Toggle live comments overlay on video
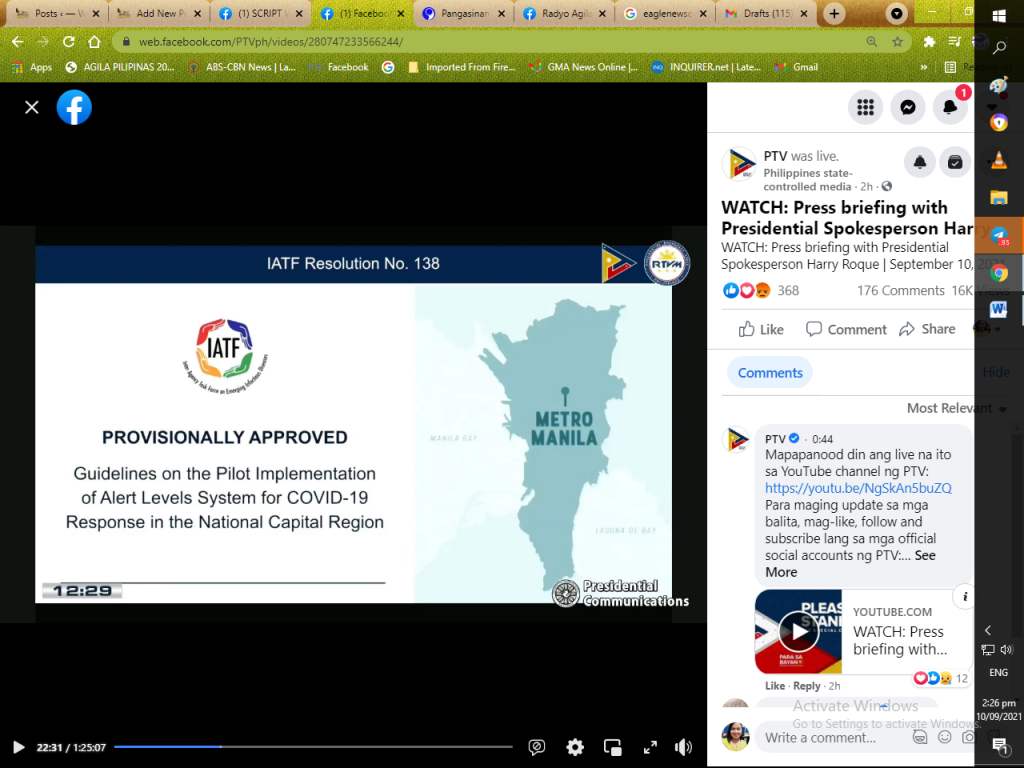The width and height of the screenshot is (1024, 768). pyautogui.click(x=537, y=747)
